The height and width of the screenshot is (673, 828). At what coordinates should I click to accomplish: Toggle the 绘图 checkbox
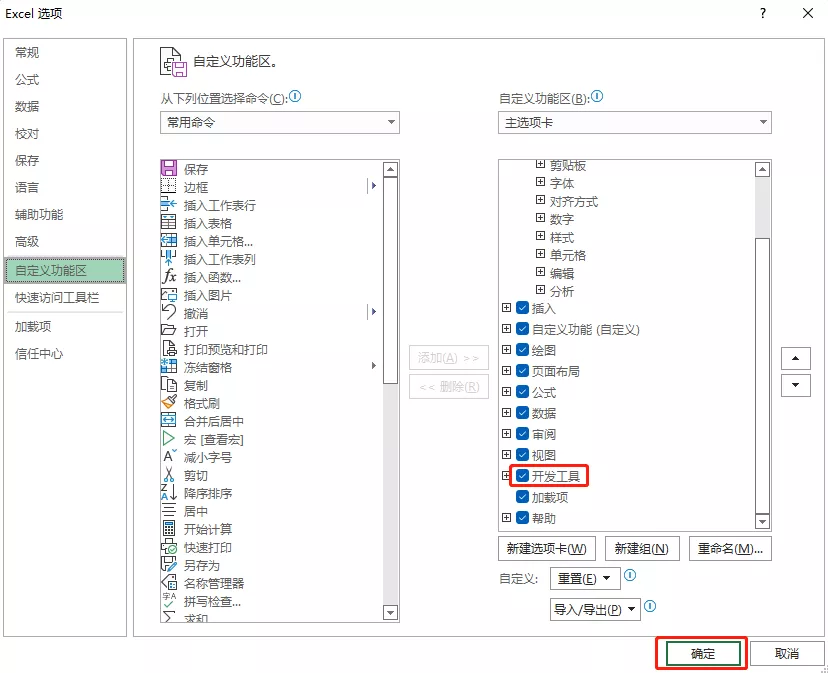pyautogui.click(x=522, y=350)
